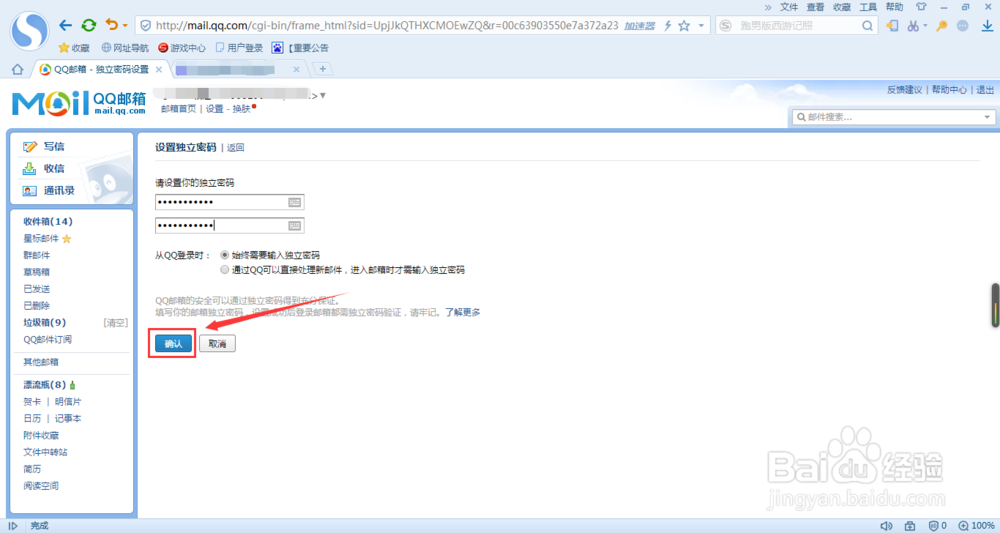Click the round chat bubble icon in the toolbar

962,26
